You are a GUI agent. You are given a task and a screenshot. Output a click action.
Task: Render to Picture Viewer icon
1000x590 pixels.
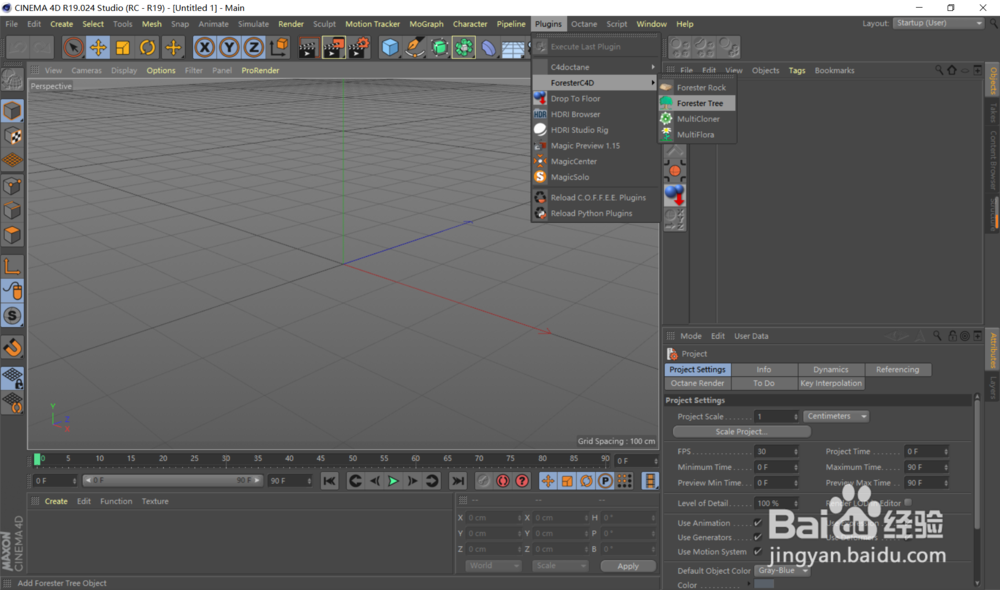(x=334, y=47)
